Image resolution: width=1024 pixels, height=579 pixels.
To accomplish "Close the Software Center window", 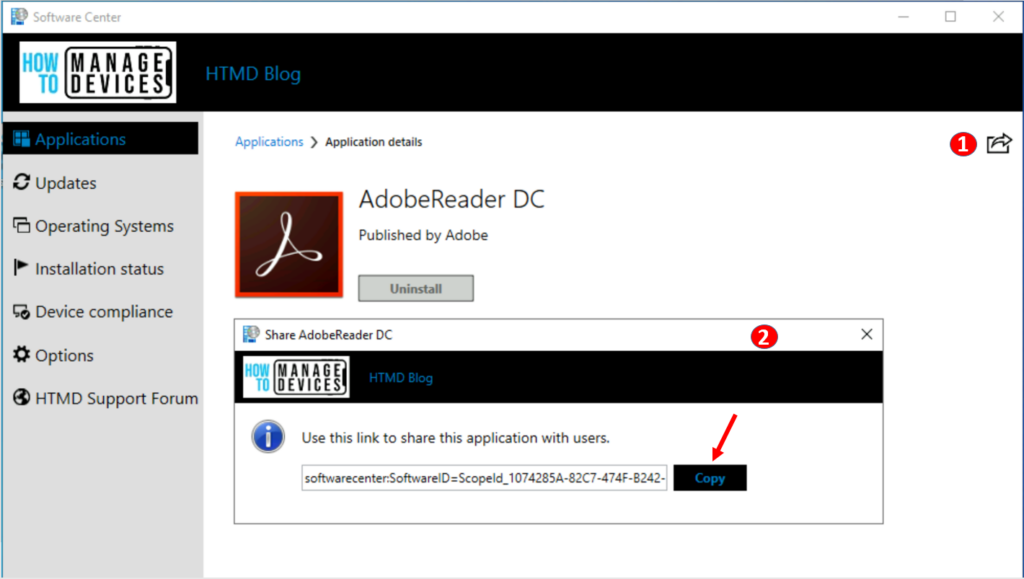I will click(x=999, y=16).
